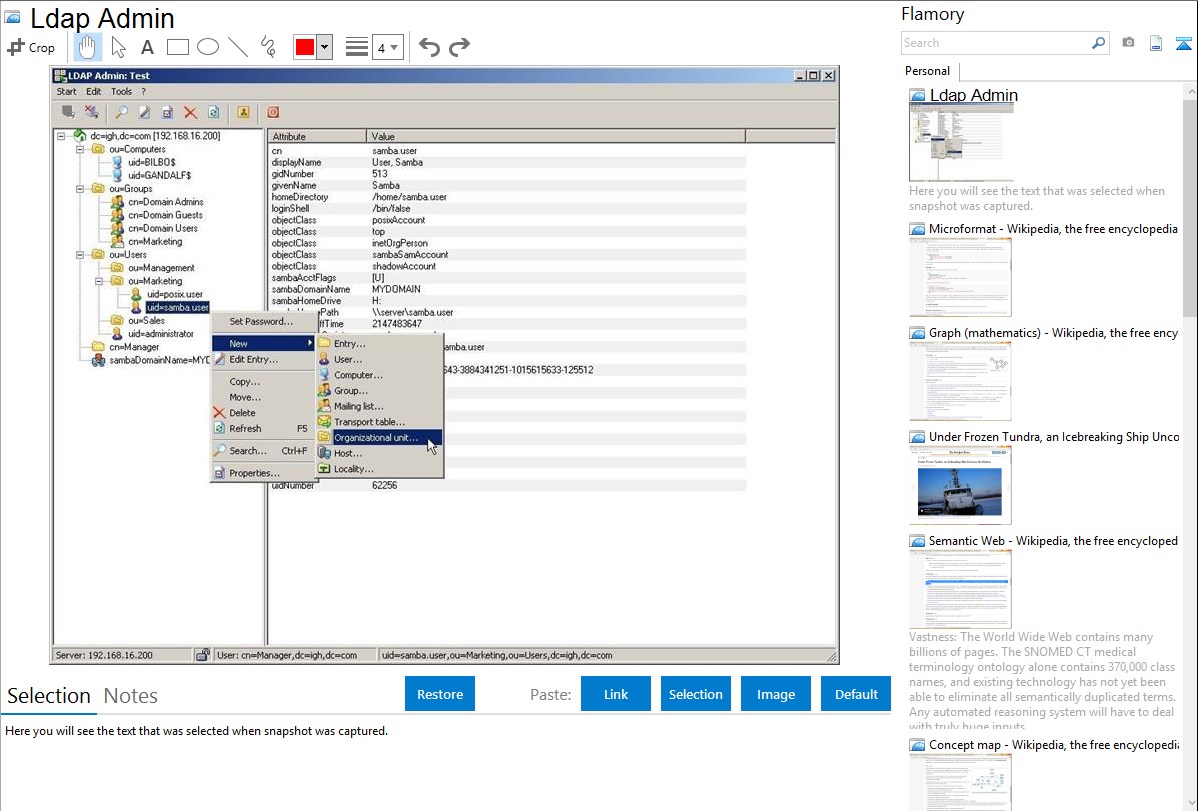
Task: Activate the hand pan tool
Action: 88,47
